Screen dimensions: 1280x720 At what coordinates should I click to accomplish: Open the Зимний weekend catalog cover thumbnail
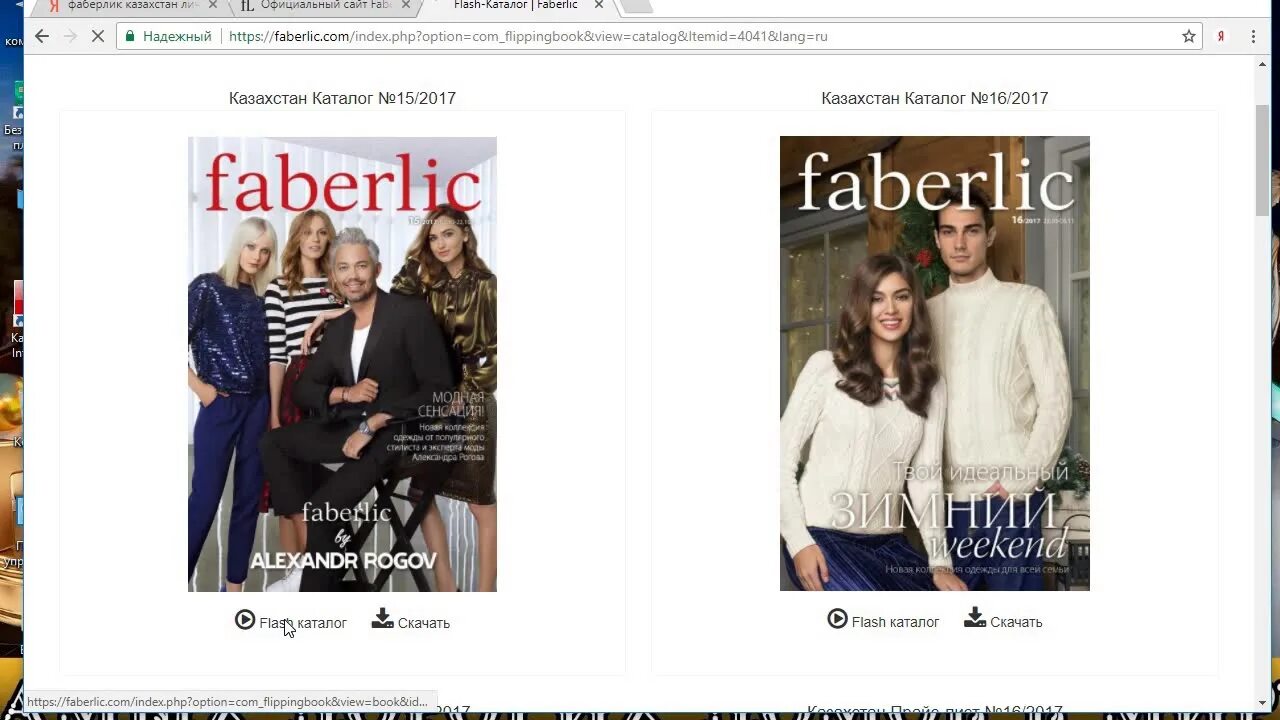click(x=935, y=363)
